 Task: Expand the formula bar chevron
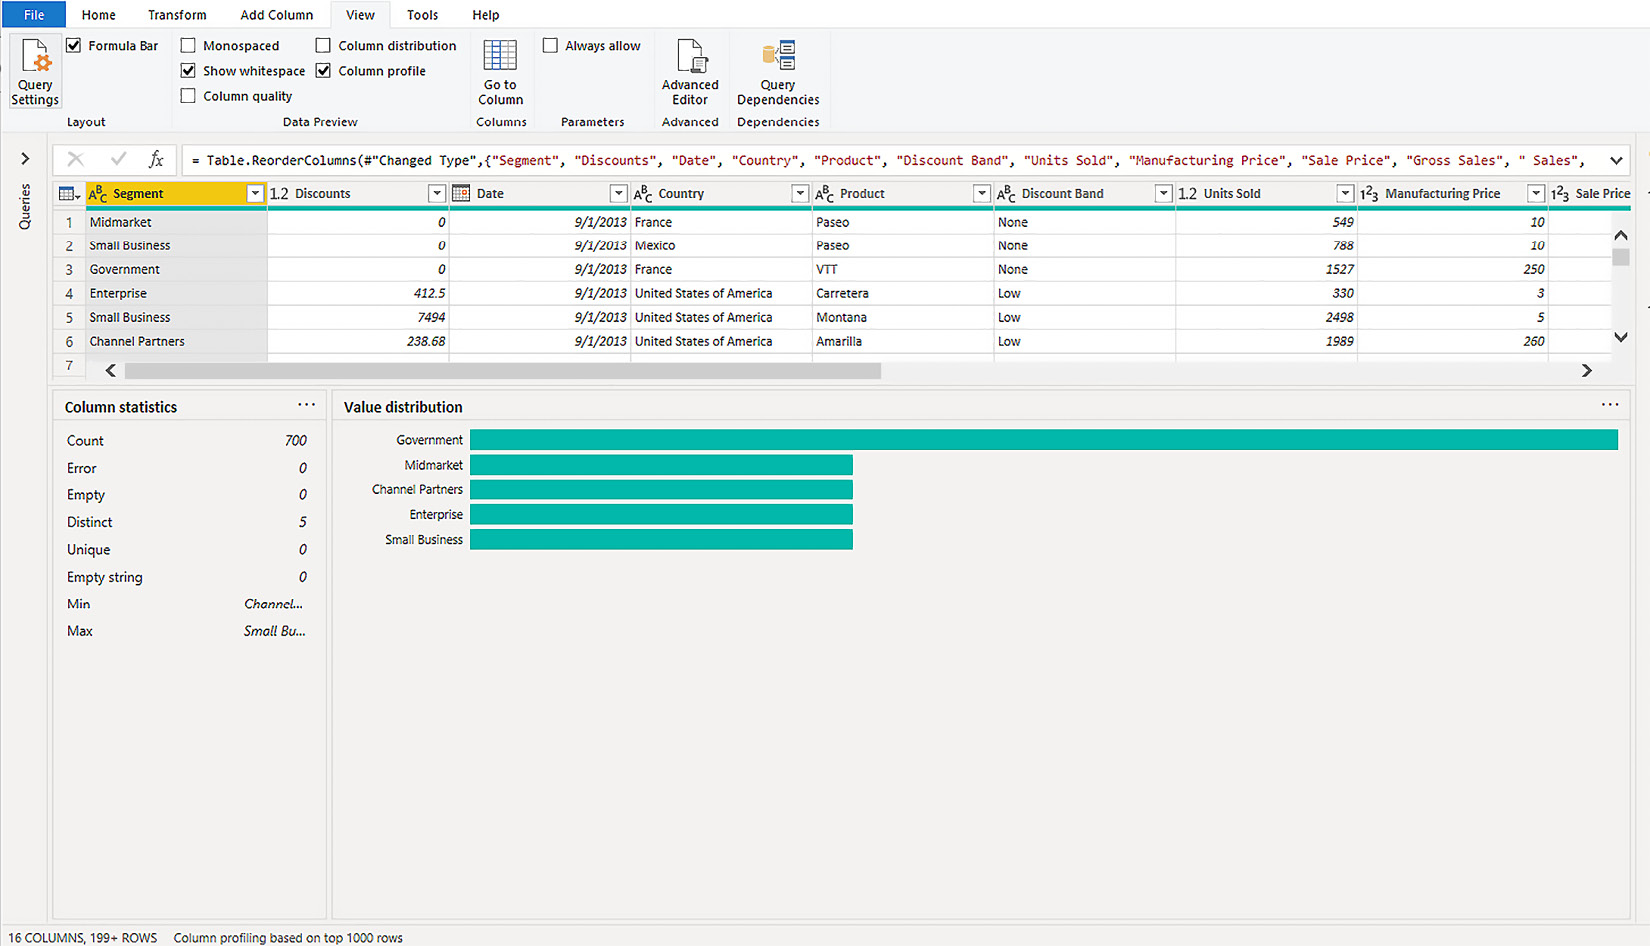coord(1616,160)
